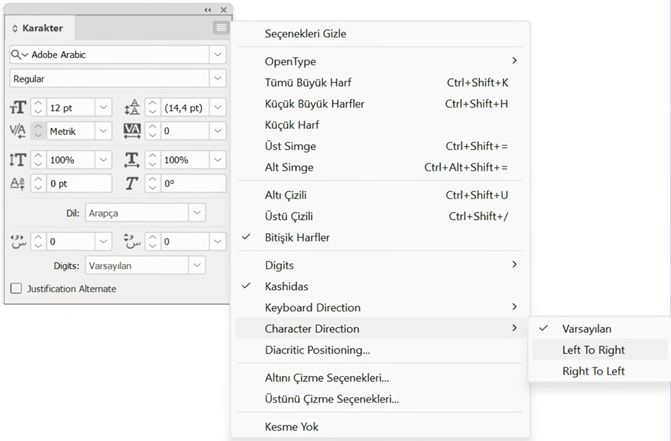Open the 12 pt font size dropdown

point(103,107)
